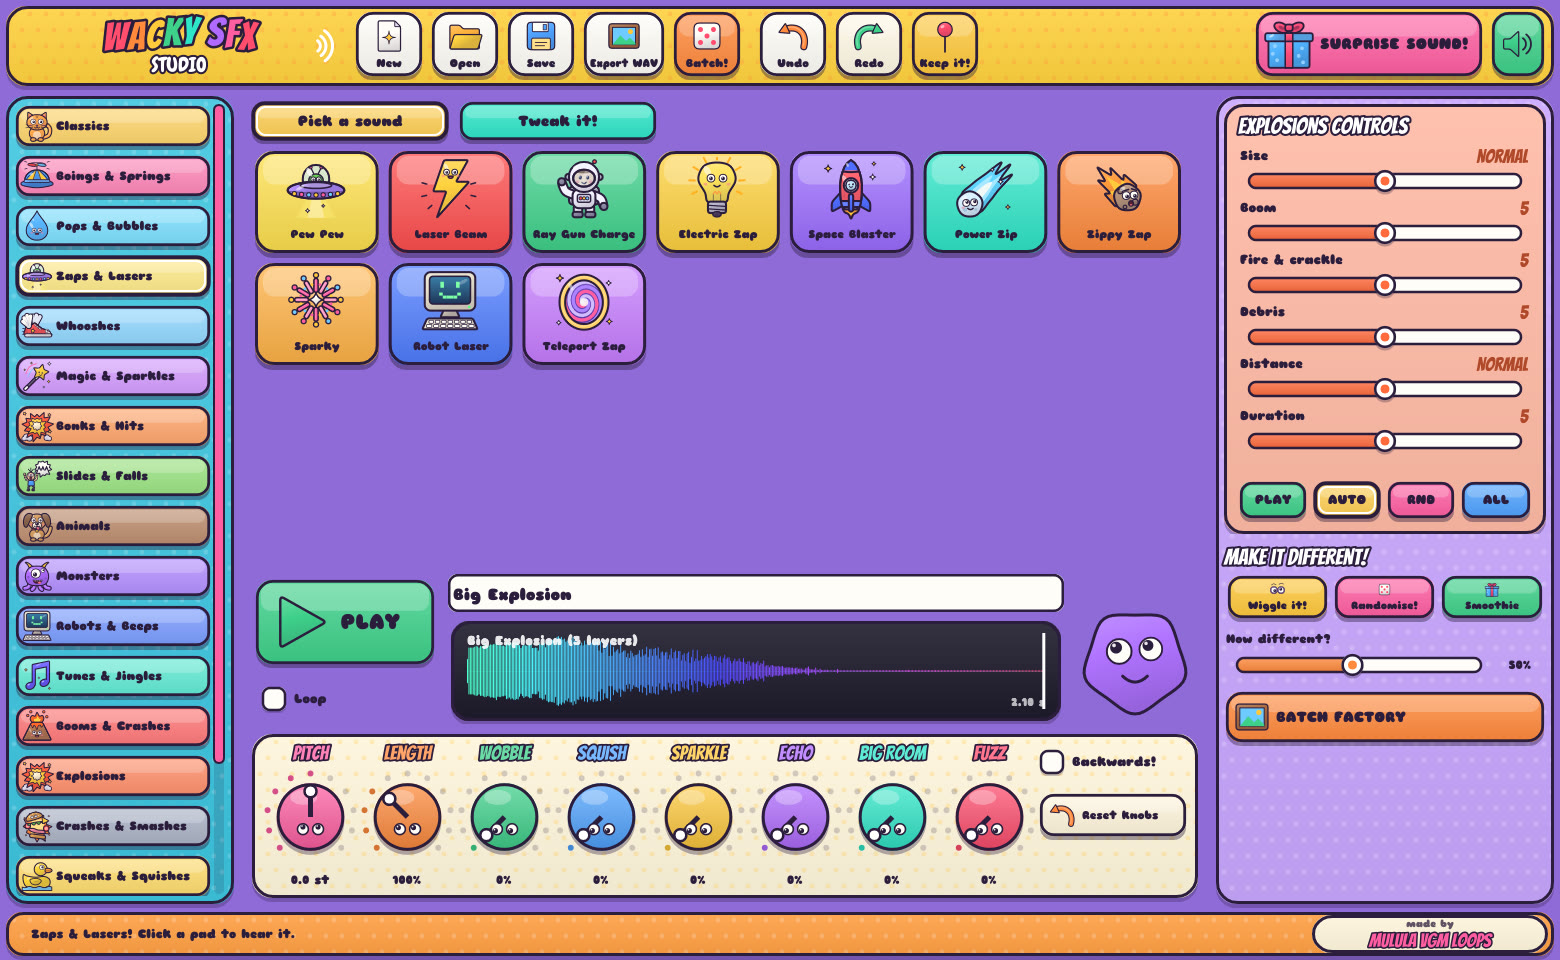Screen dimensions: 1560x960
Task: Pick the Electric Zap pad
Action: [718, 202]
